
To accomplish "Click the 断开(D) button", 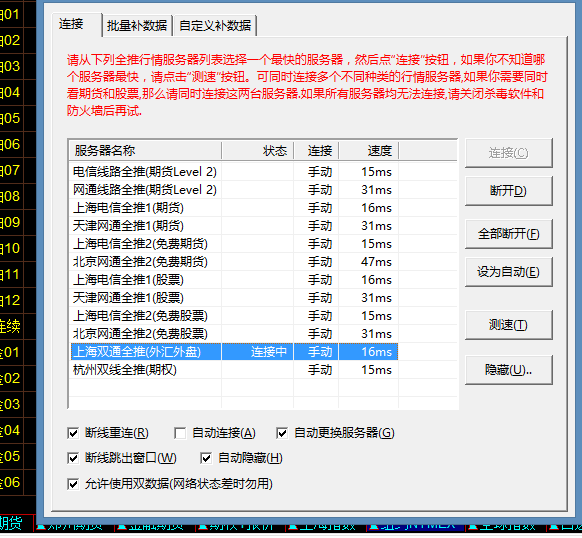I will coord(509,191).
